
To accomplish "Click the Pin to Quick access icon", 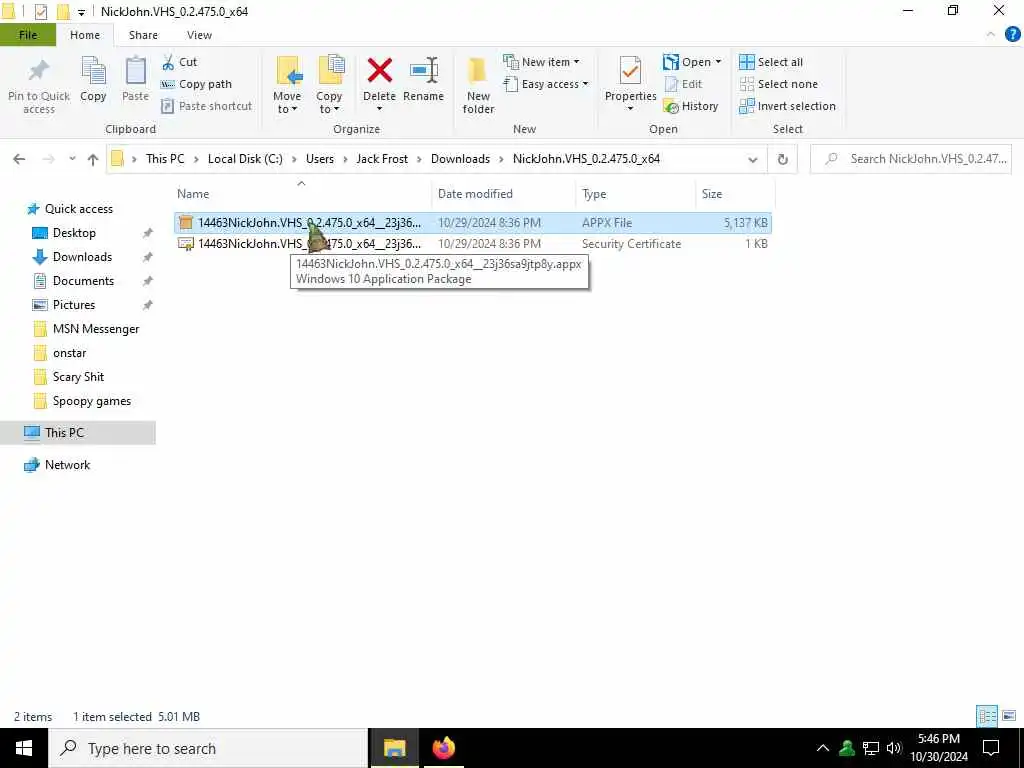I will pos(39,85).
